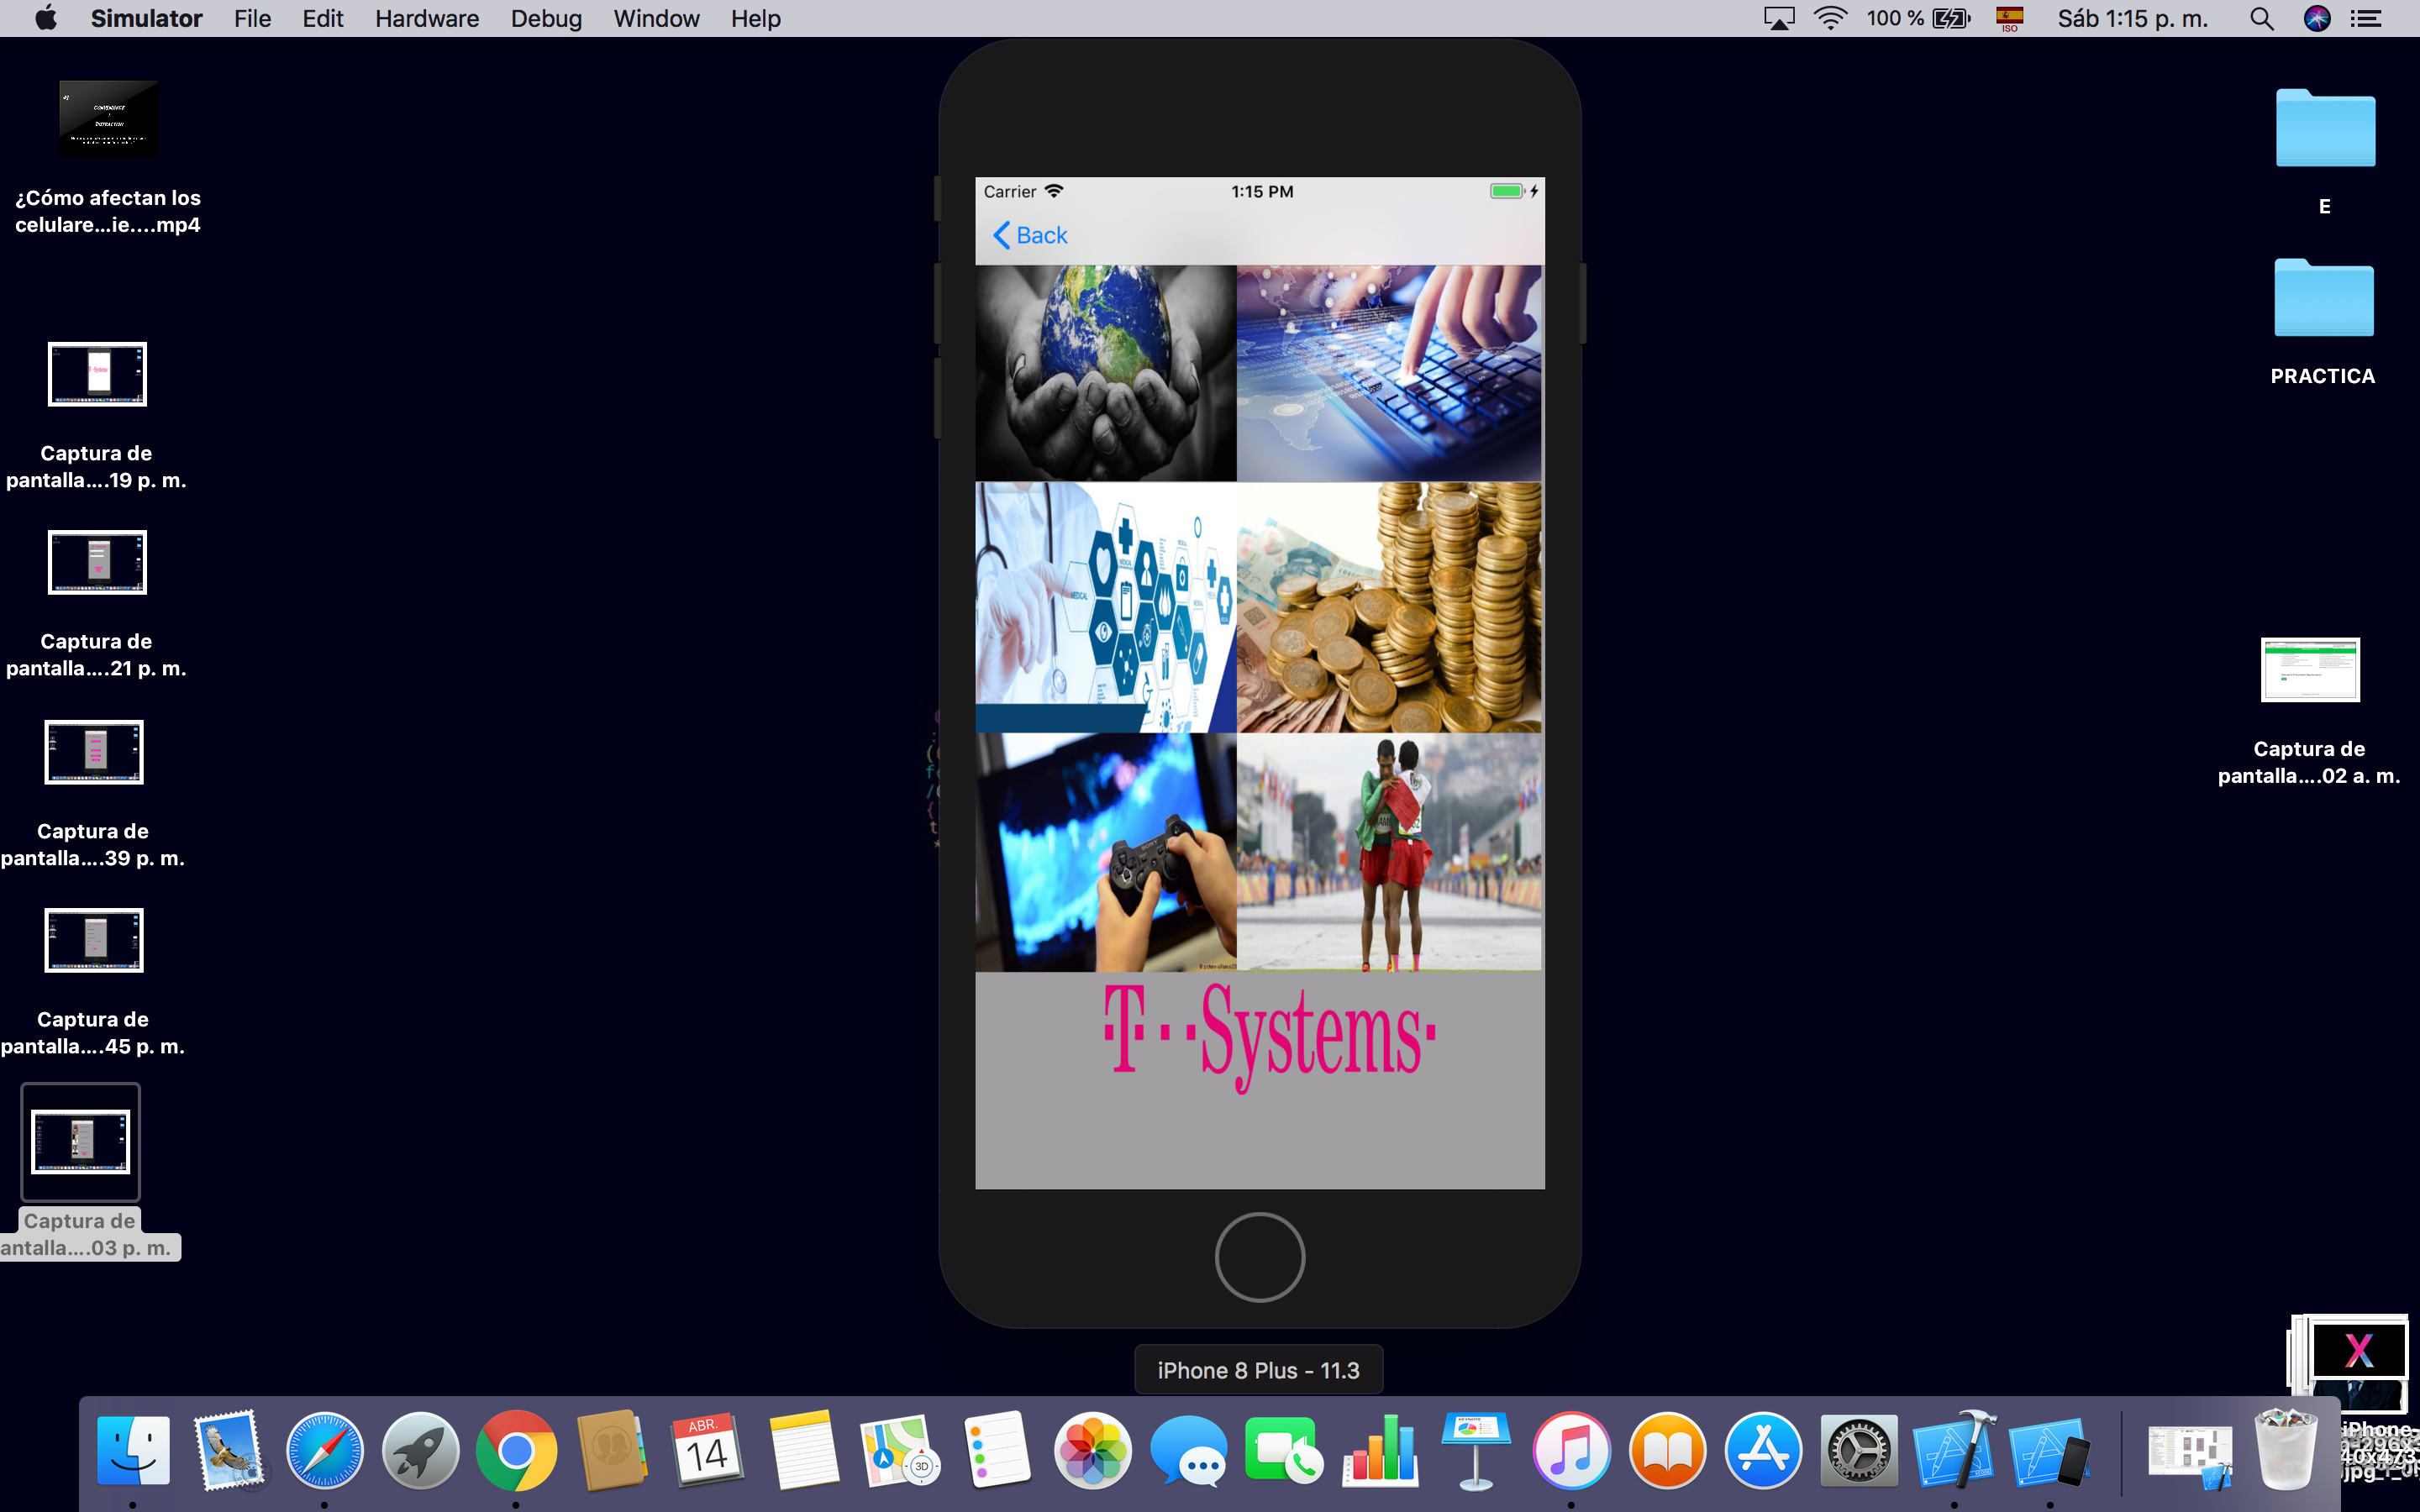Viewport: 2420px width, 1512px height.
Task: Open Notification Center list icon
Action: (2366, 19)
